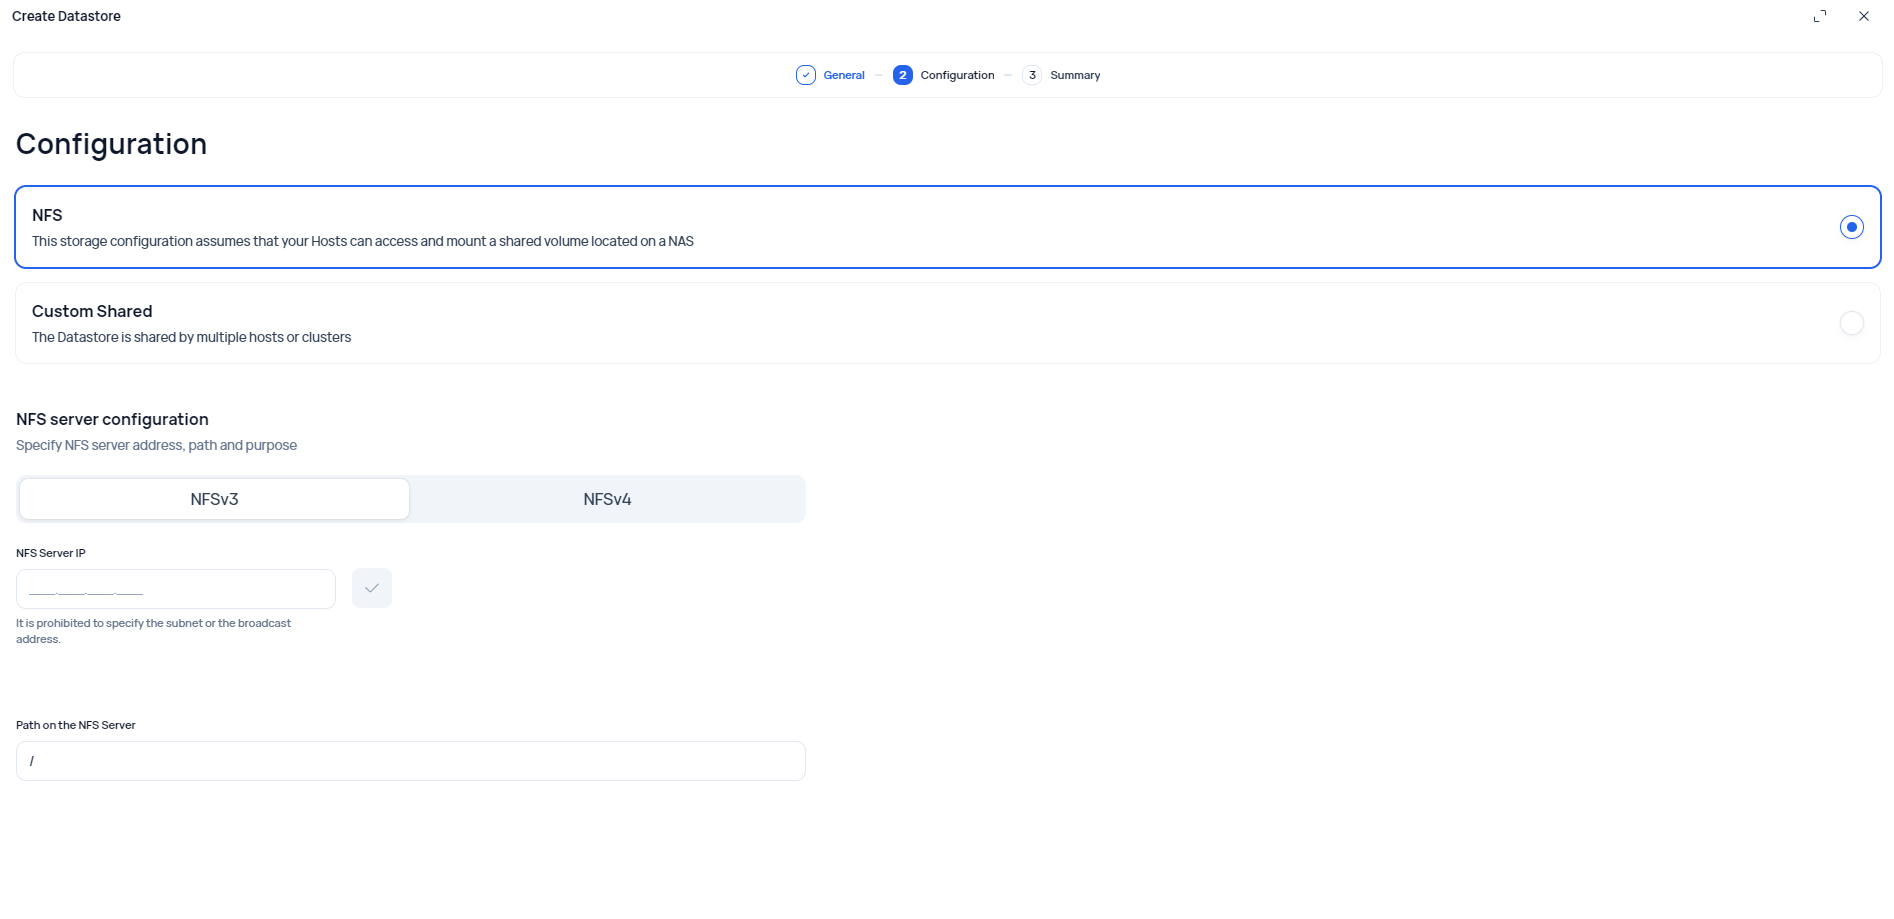The height and width of the screenshot is (919, 1894).
Task: Click the NFS Server IP label
Action: (x=51, y=553)
